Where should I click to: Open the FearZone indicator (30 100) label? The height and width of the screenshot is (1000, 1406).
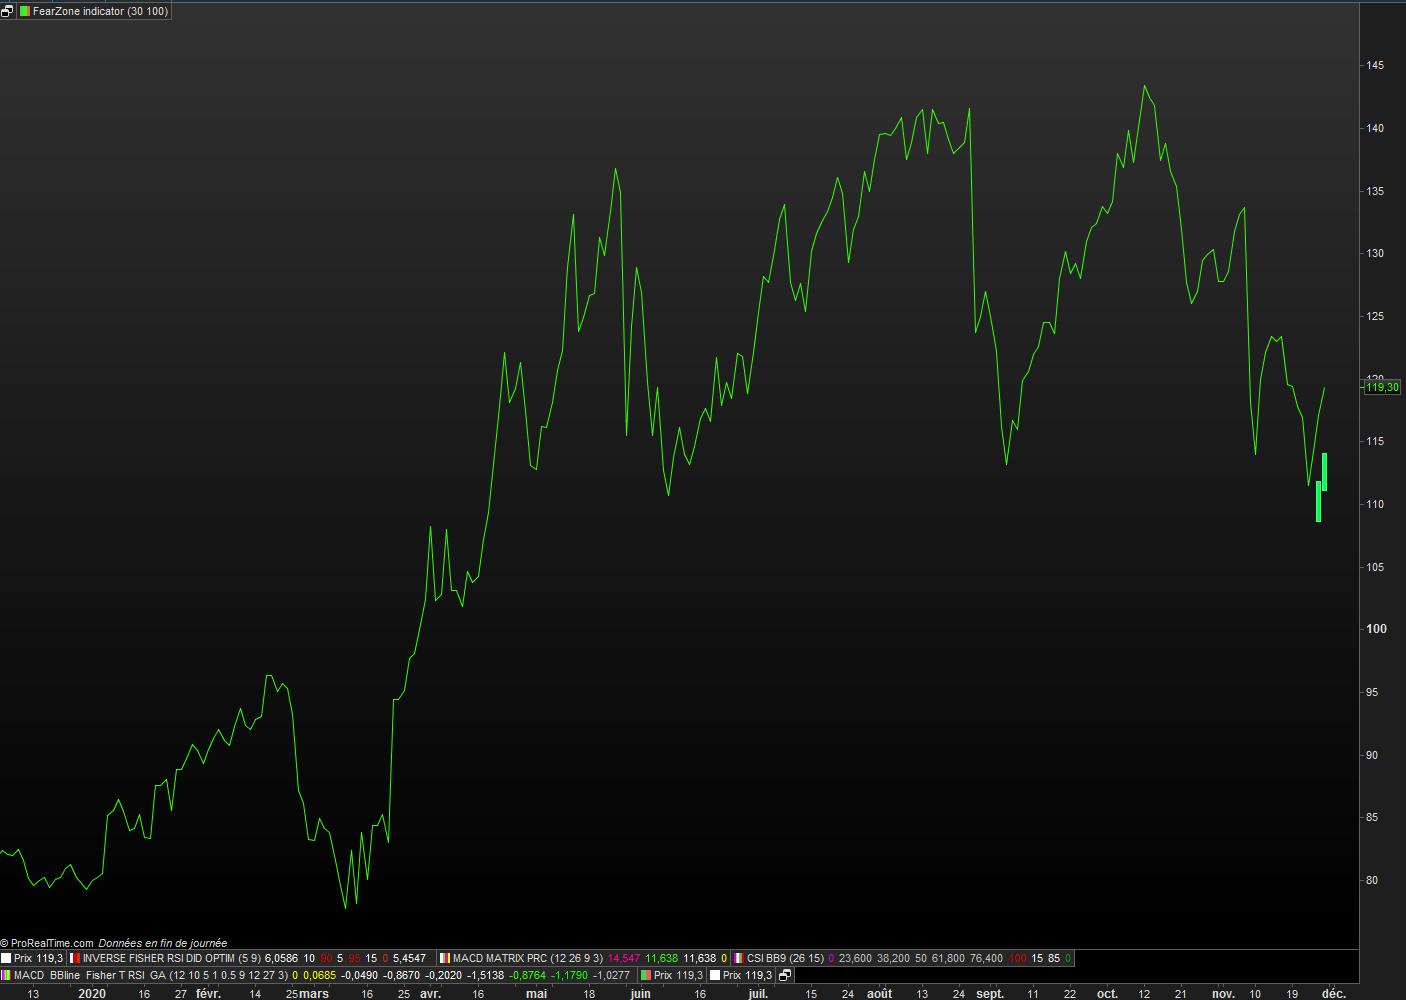click(100, 11)
